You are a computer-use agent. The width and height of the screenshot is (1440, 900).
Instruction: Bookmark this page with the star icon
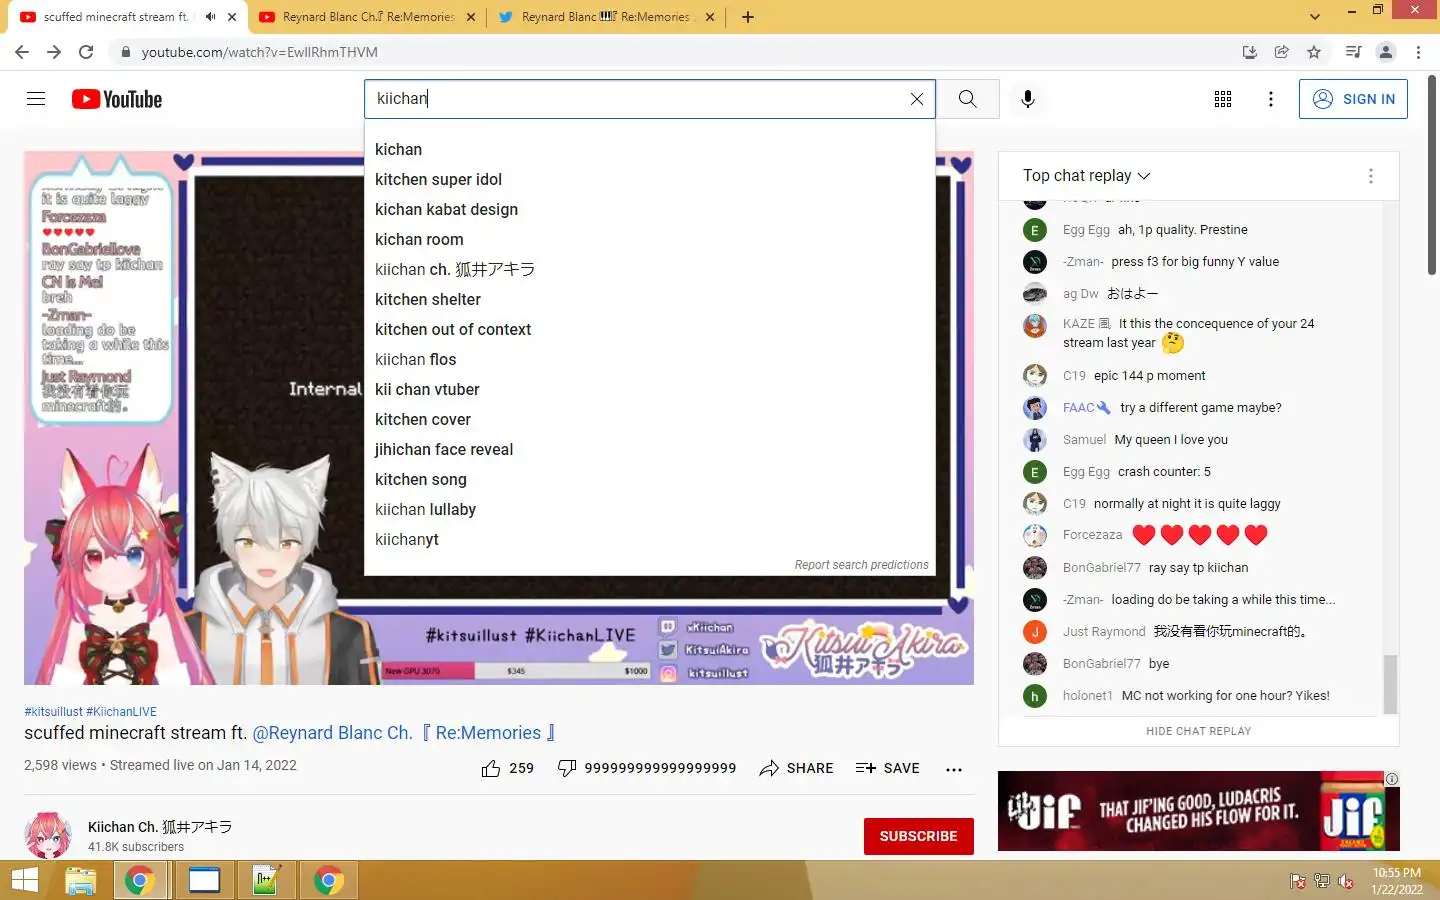[x=1314, y=52]
